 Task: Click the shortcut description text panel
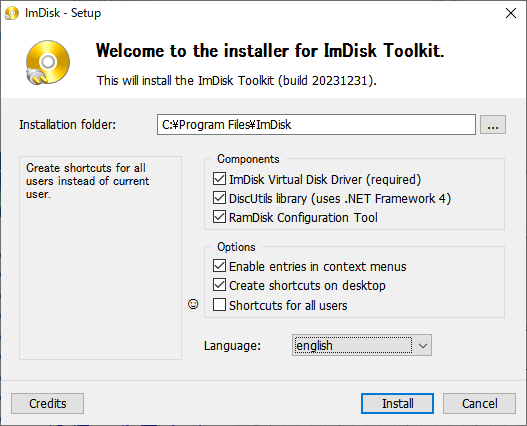pos(100,258)
